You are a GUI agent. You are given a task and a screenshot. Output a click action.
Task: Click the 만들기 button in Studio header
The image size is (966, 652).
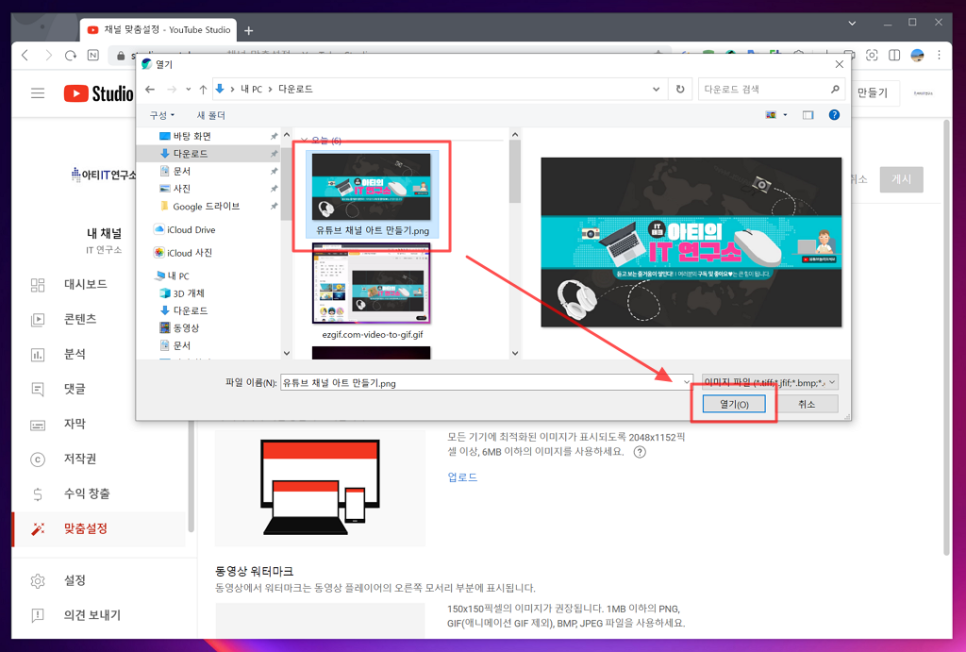[873, 93]
